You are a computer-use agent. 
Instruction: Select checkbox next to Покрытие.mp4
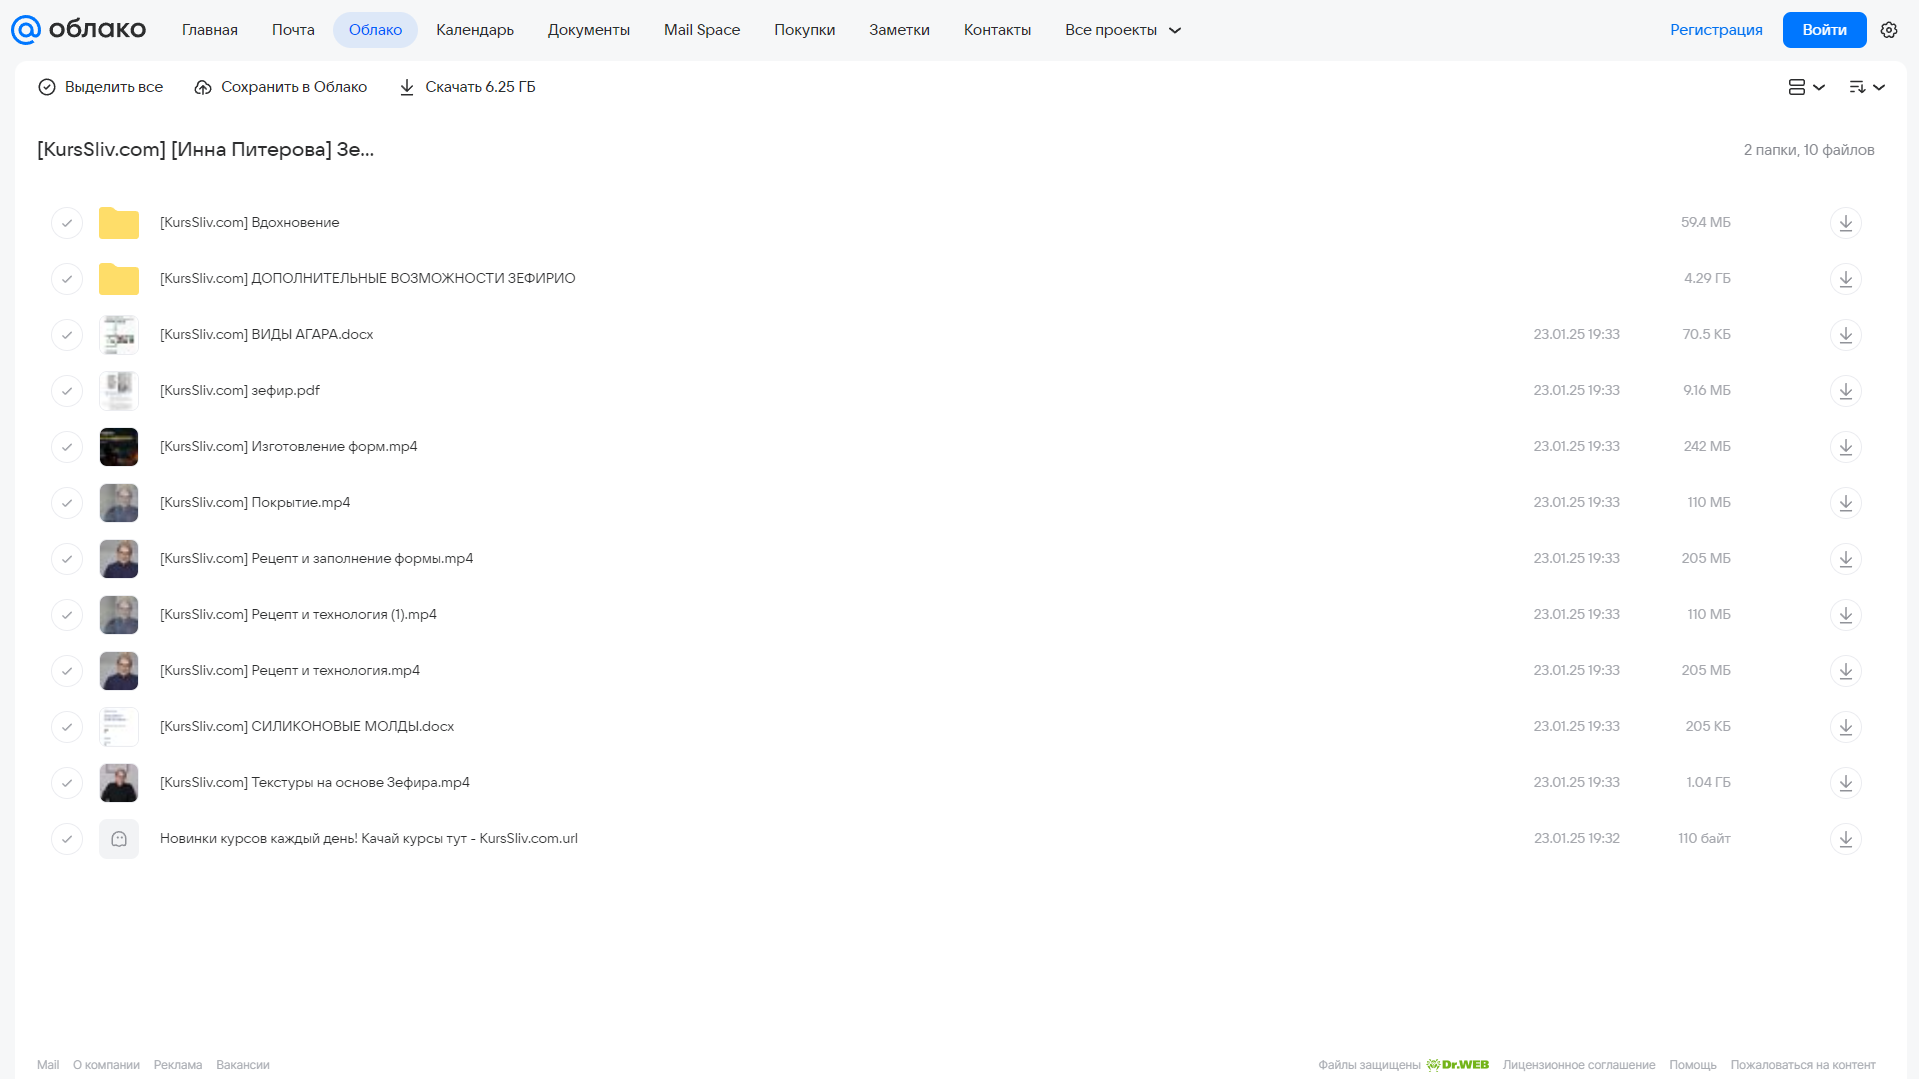[67, 503]
